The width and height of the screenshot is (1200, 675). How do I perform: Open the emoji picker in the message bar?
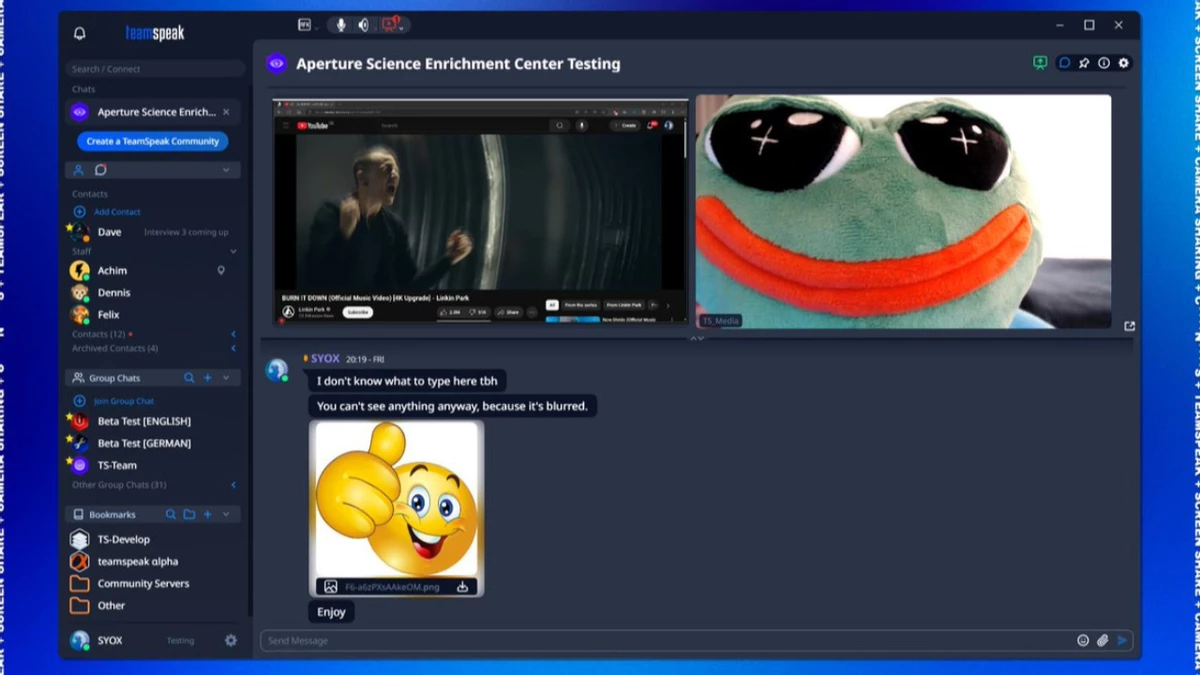pos(1082,641)
